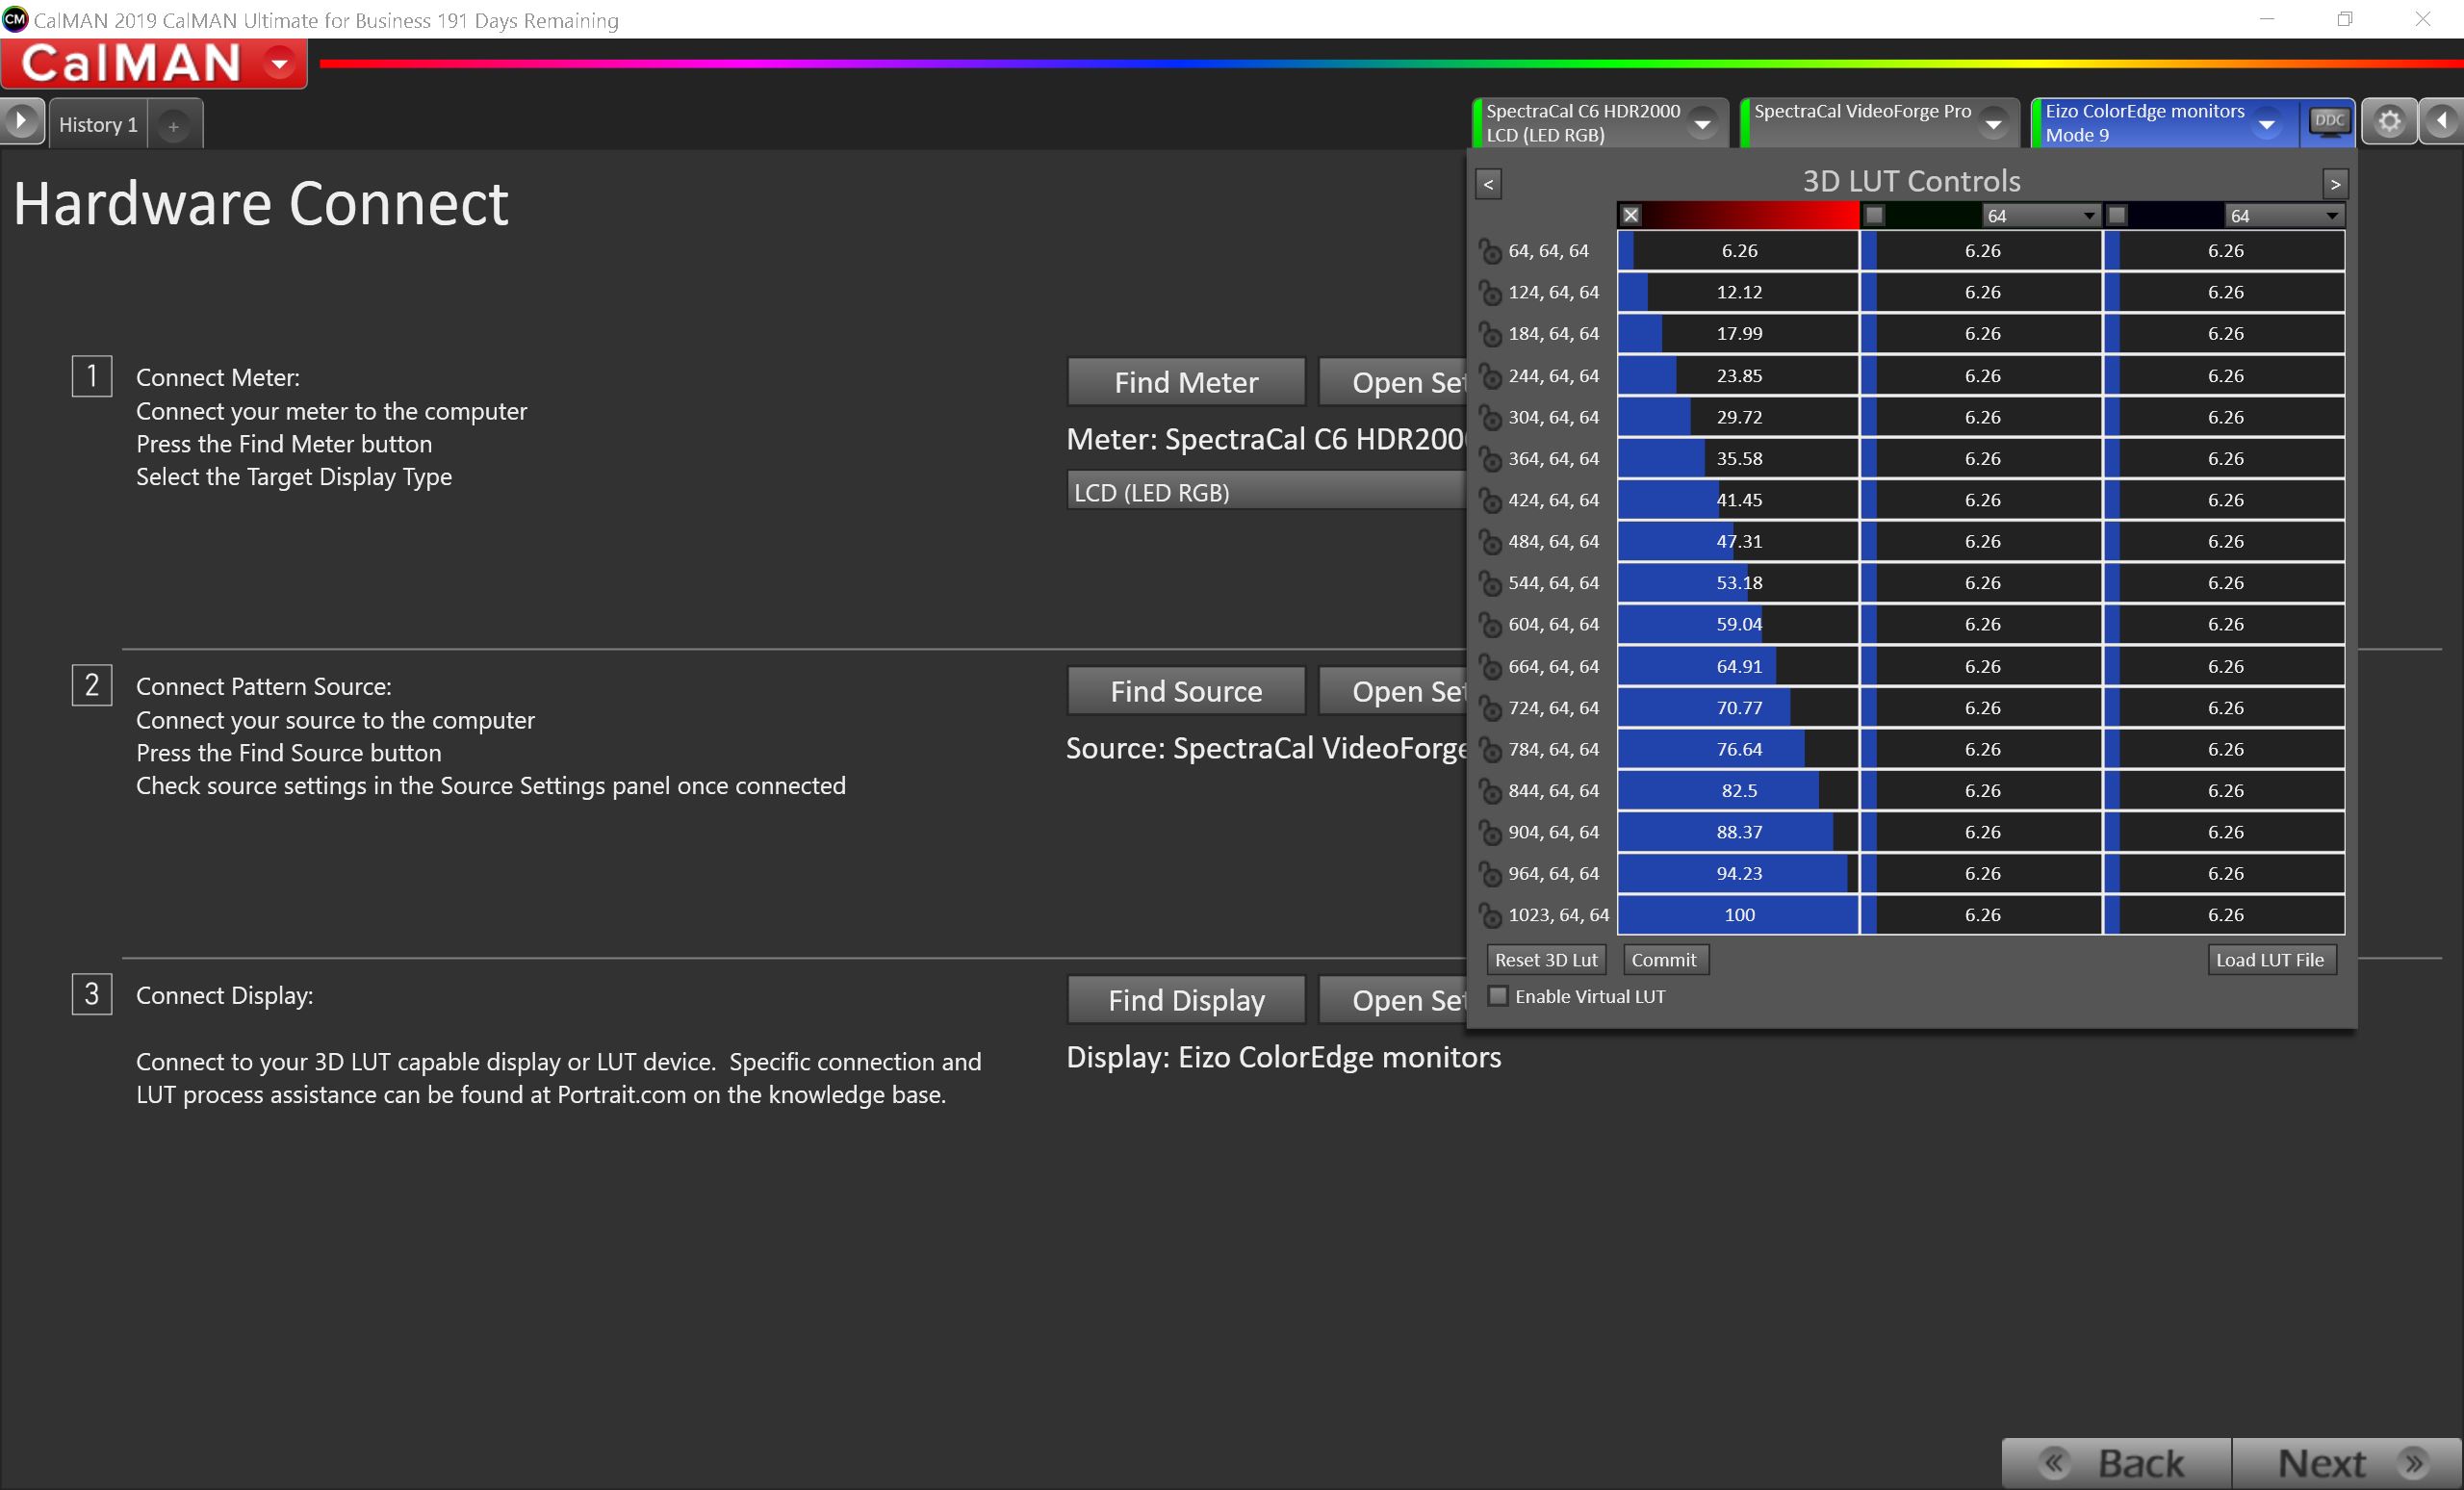The image size is (2464, 1490).
Task: Expand the SpectraCal C6 HDR2000 meter dropdown
Action: tap(1702, 124)
